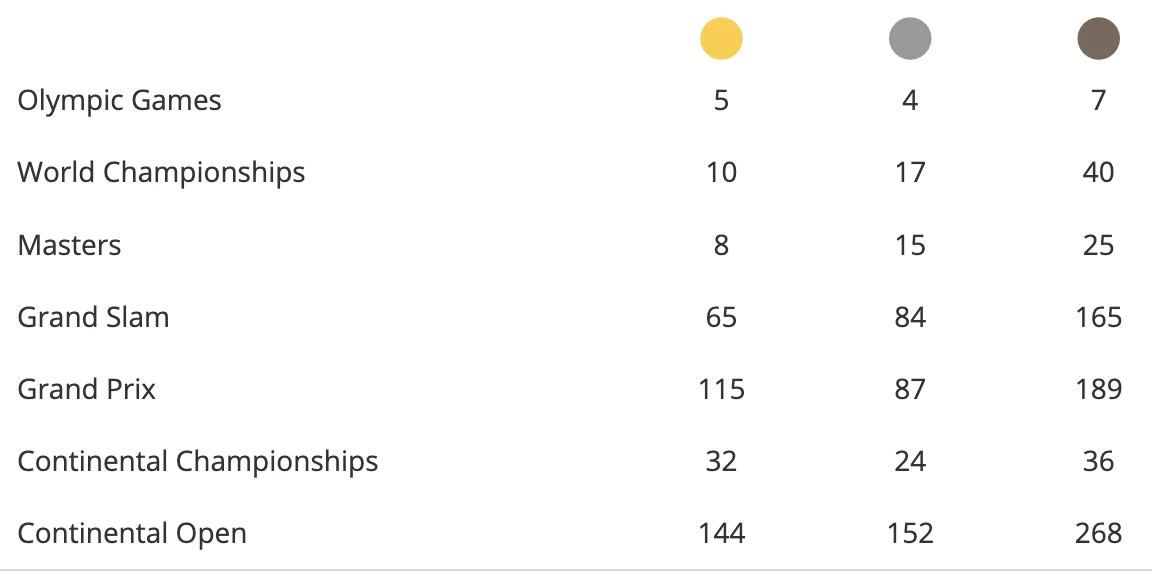Viewport: 1152px width, 574px height.
Task: Click Grand Prix gold count 115
Action: coord(721,389)
